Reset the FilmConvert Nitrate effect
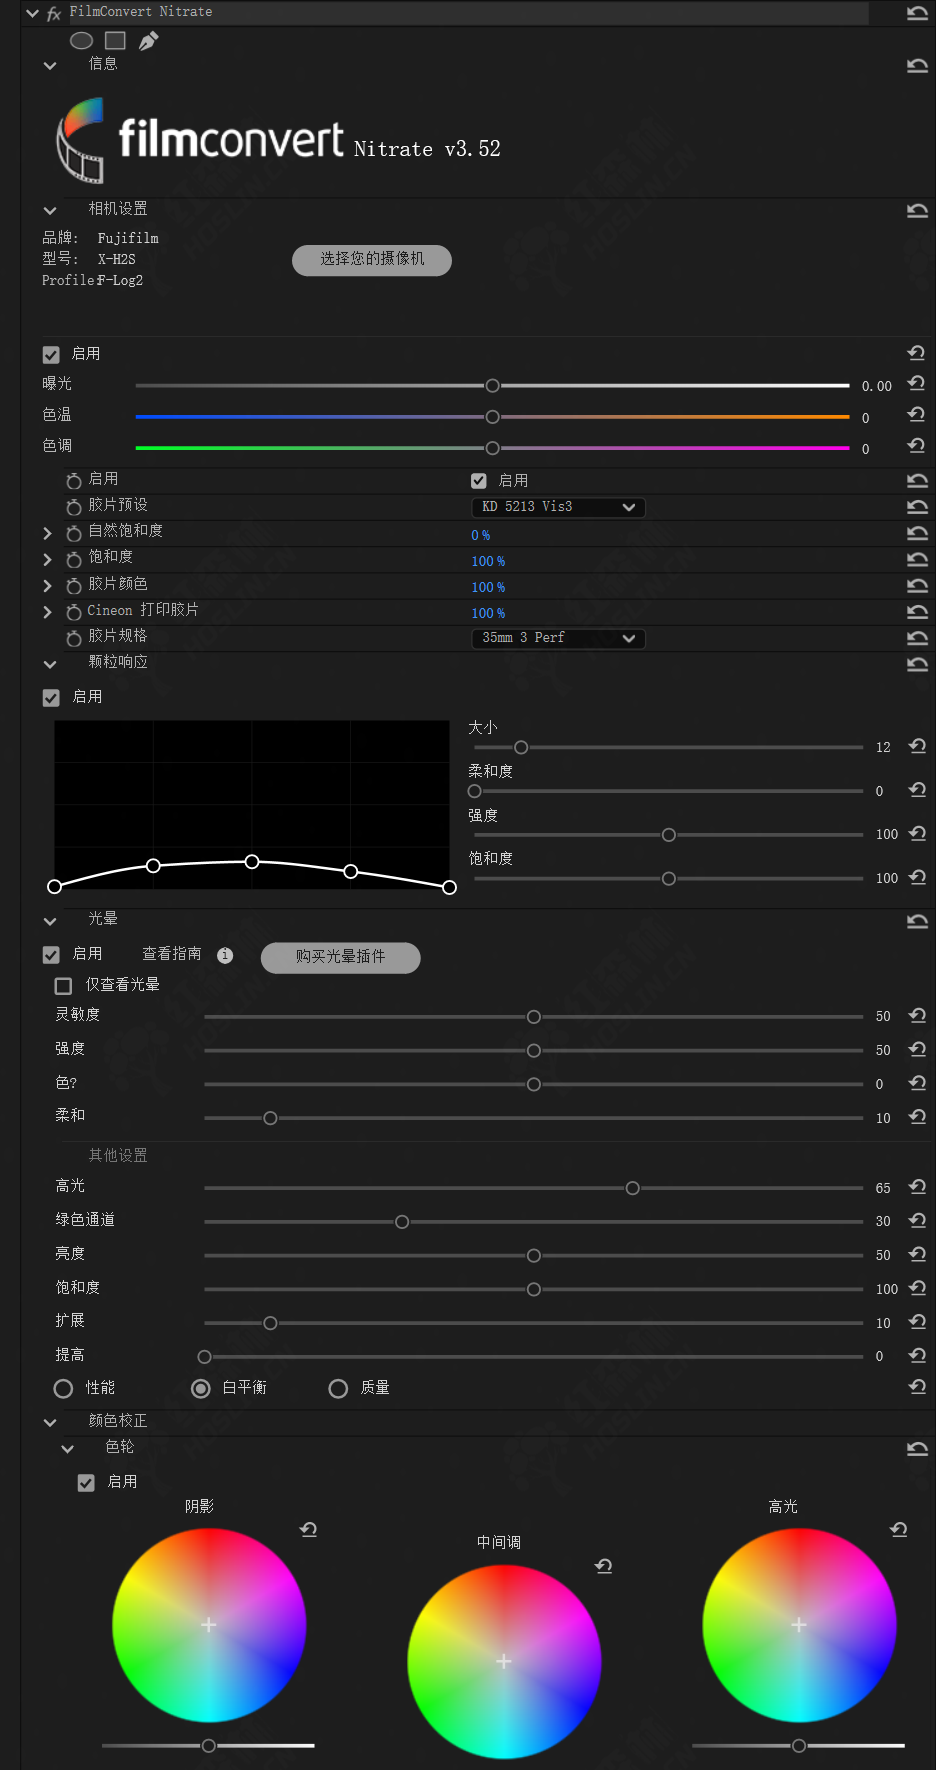Image resolution: width=936 pixels, height=1770 pixels. (x=917, y=13)
